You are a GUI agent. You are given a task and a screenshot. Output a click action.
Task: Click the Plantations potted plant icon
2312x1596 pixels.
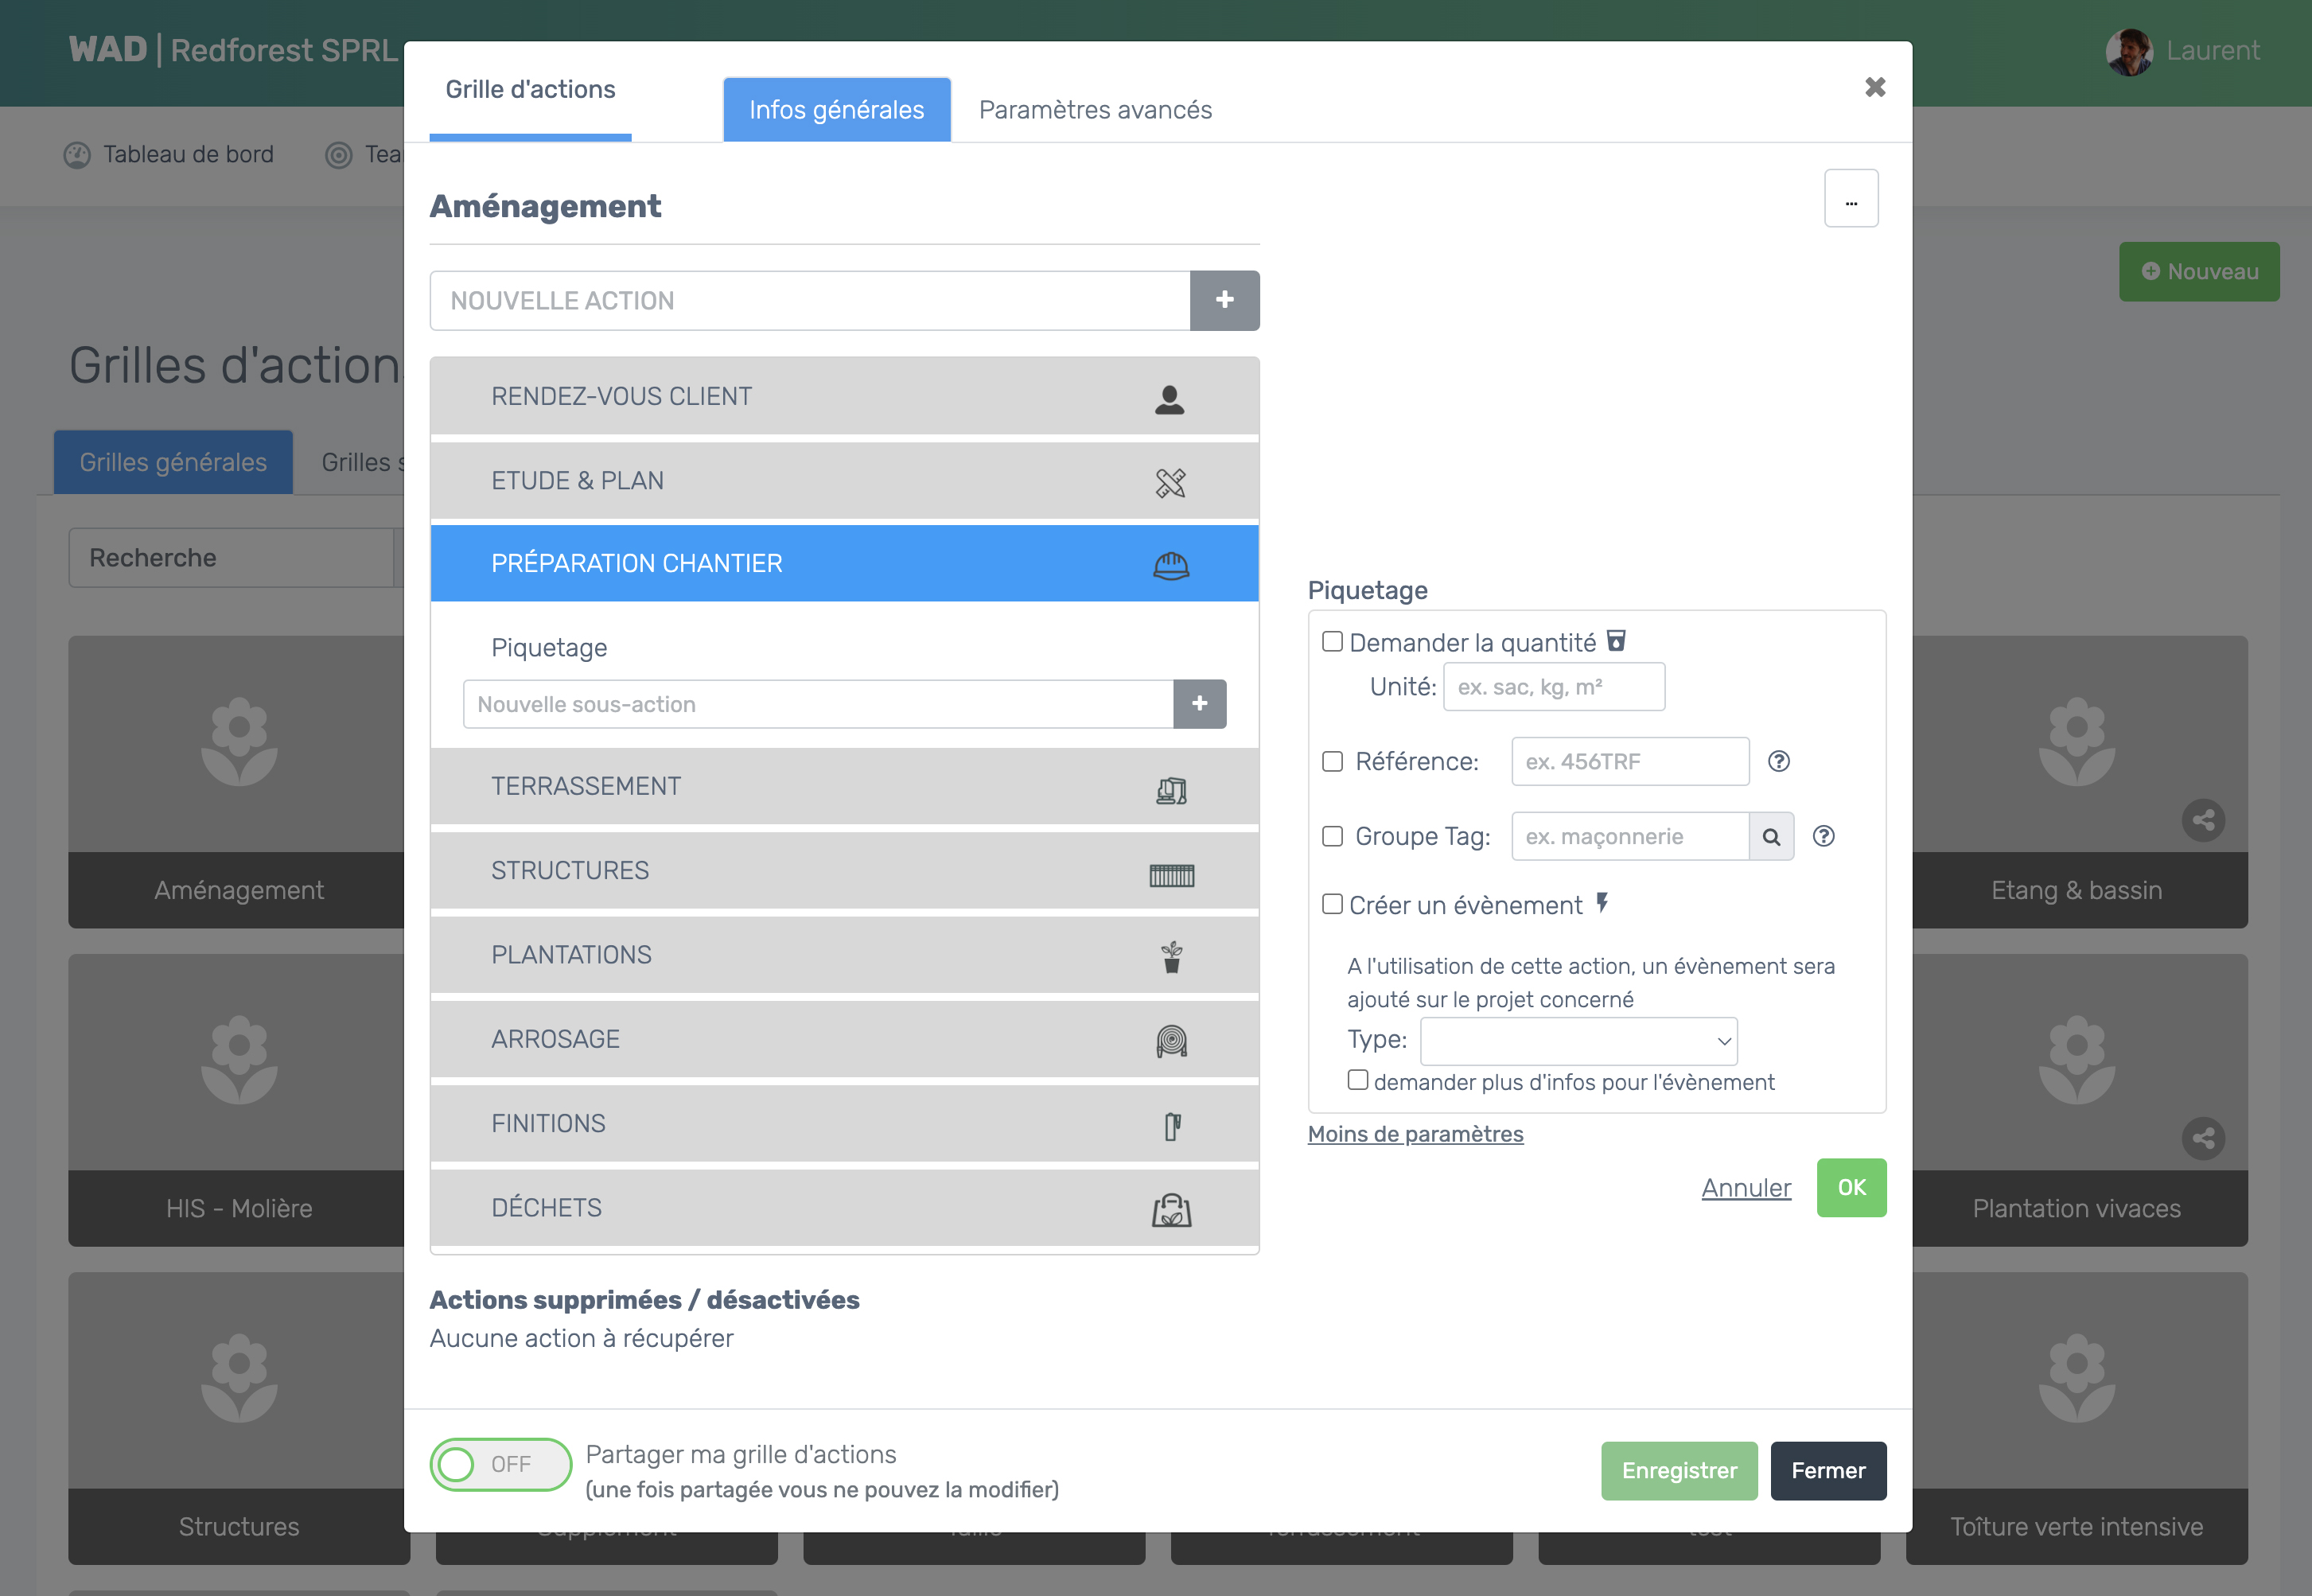[x=1171, y=956]
